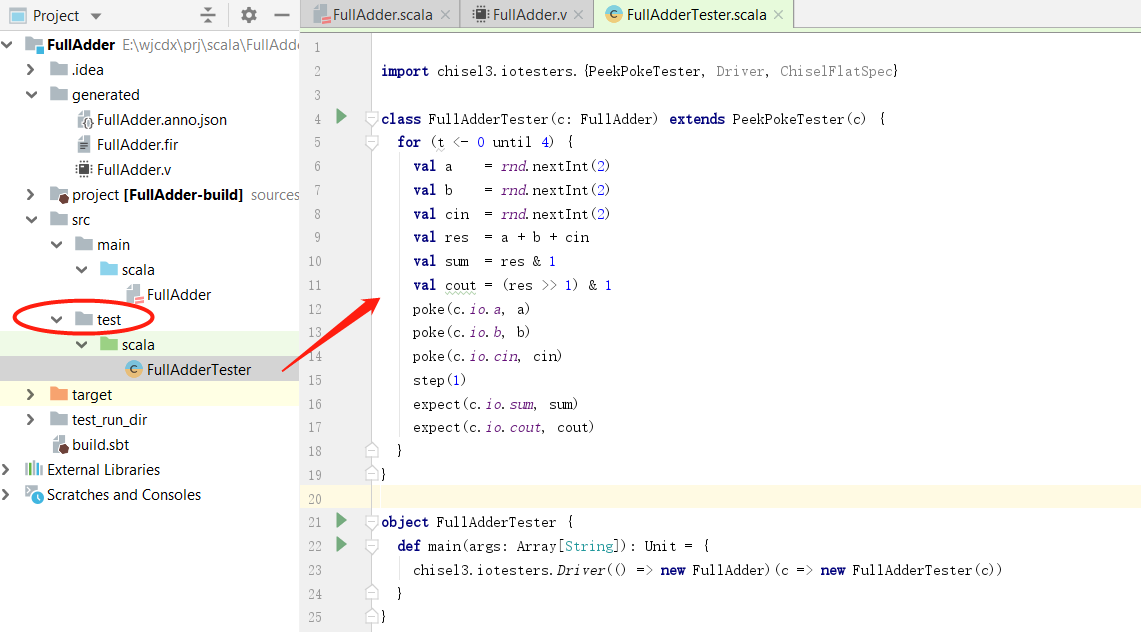Collapse the main folder

click(57, 244)
